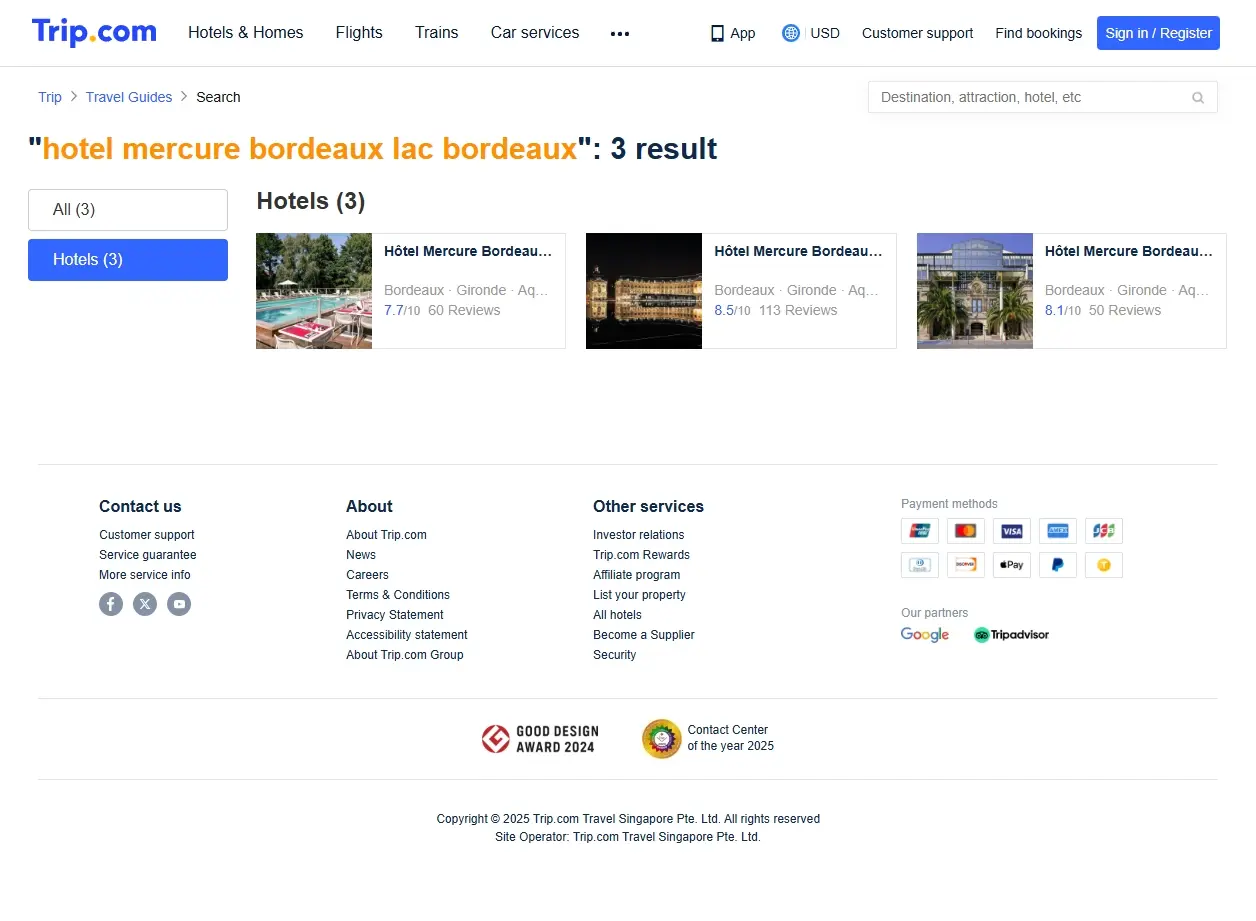Open About Trip.com Group link

pyautogui.click(x=405, y=655)
